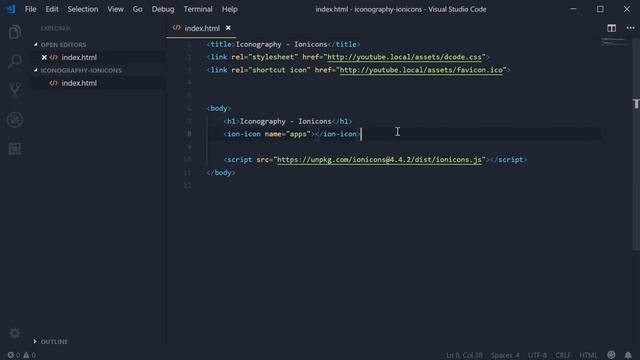
Task: Click the minimap code overview
Action: pos(613,42)
